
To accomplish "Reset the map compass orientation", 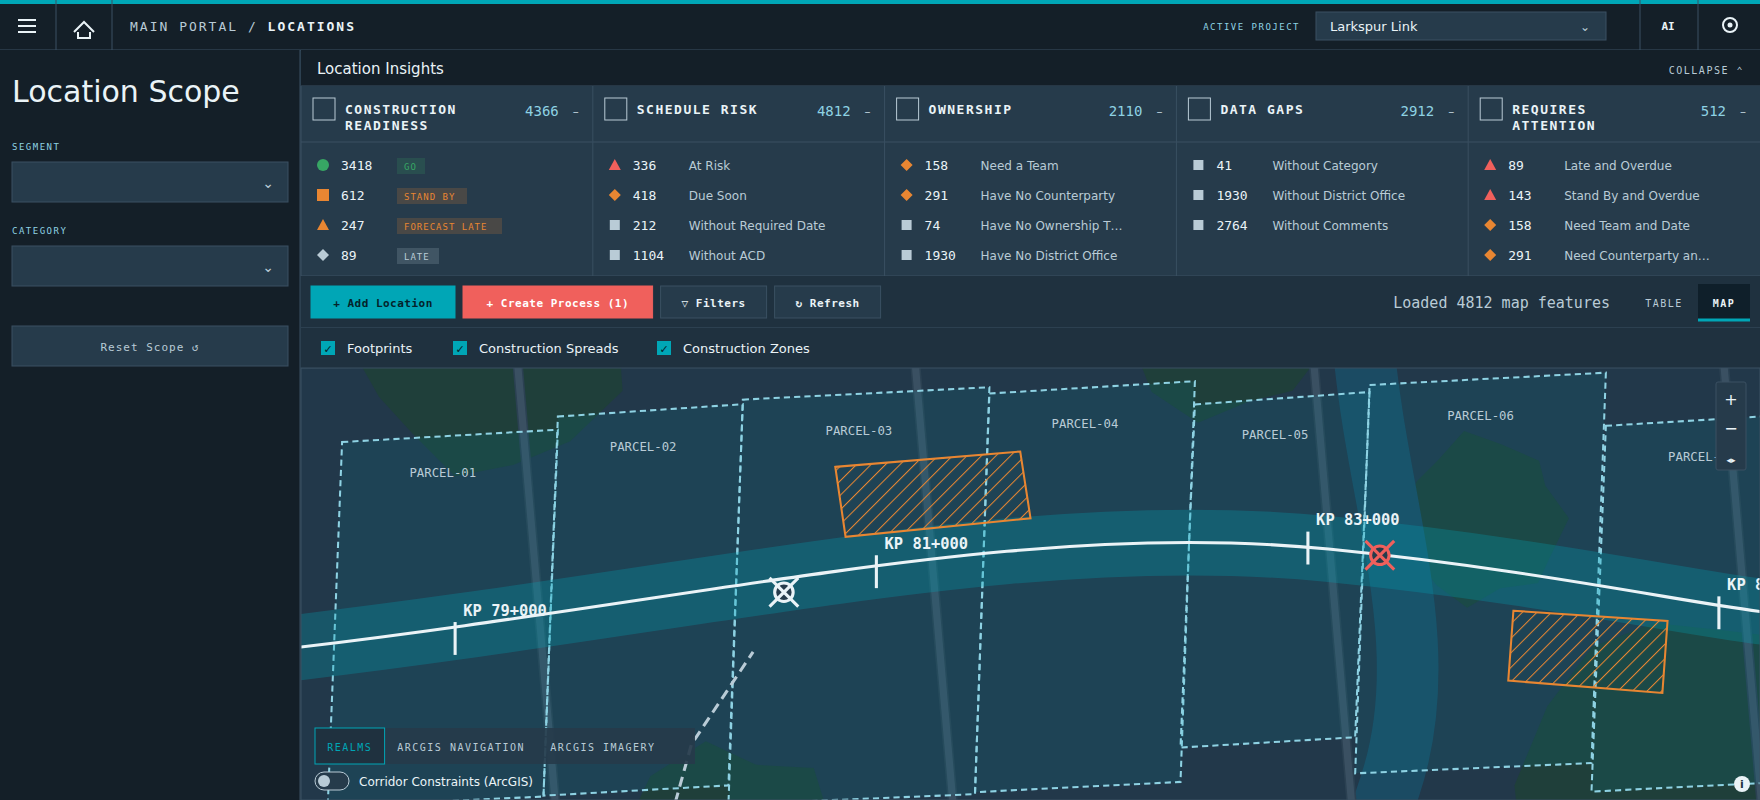I will coord(1731,459).
